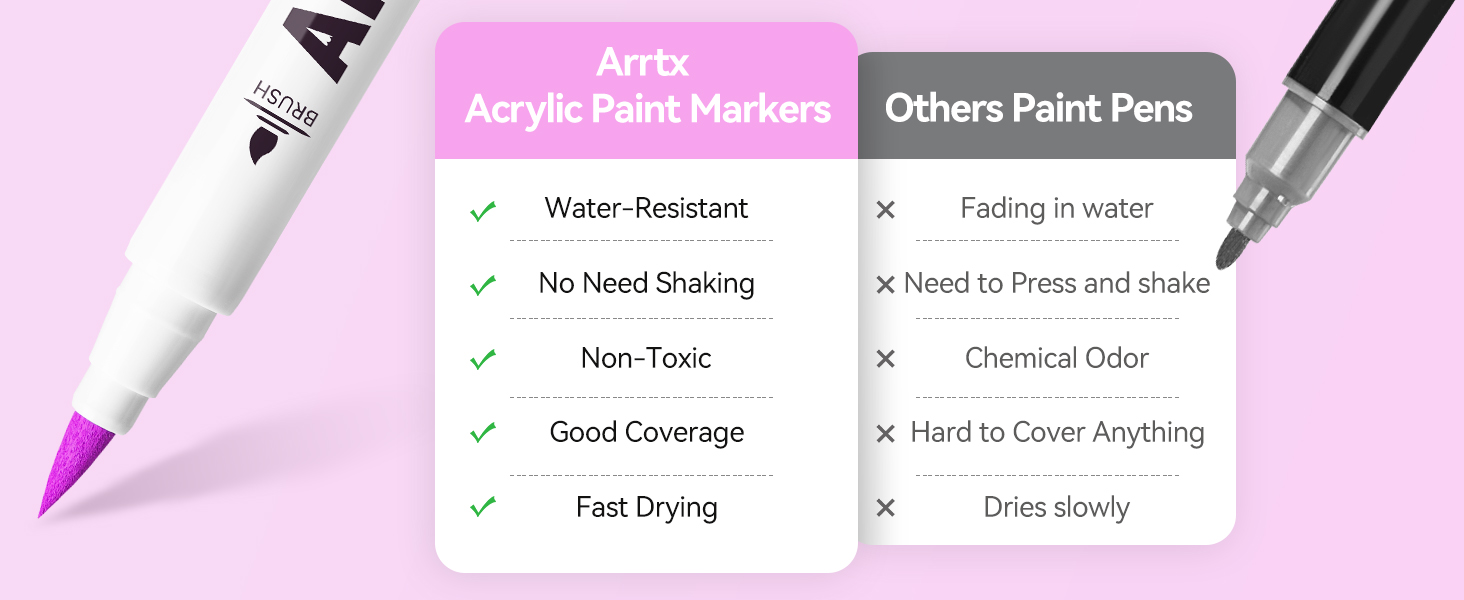This screenshot has height=600, width=1464.
Task: Click the green checkmark beside Non-Toxic
Action: [483, 359]
